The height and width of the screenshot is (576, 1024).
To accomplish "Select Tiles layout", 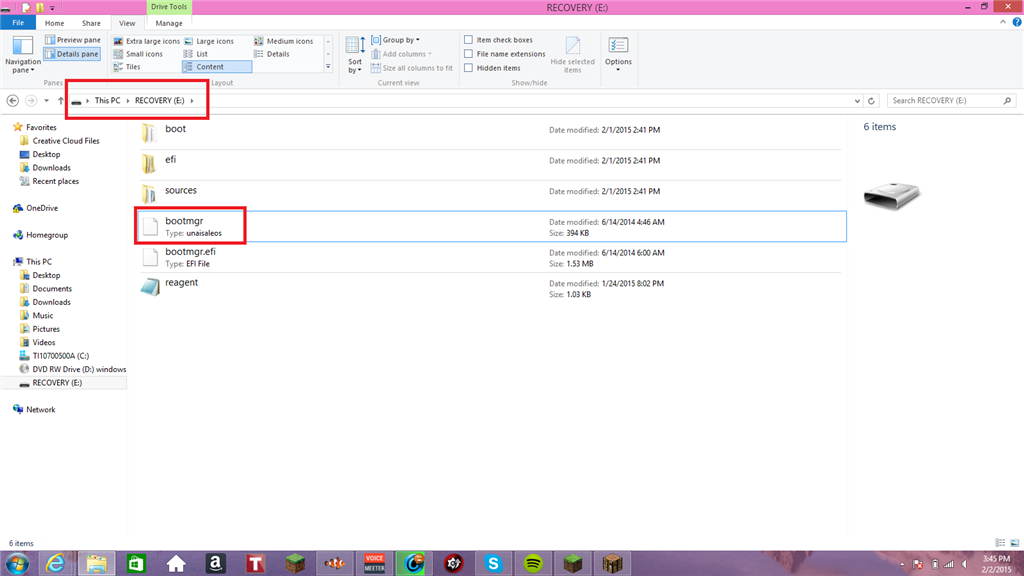I will (127, 67).
